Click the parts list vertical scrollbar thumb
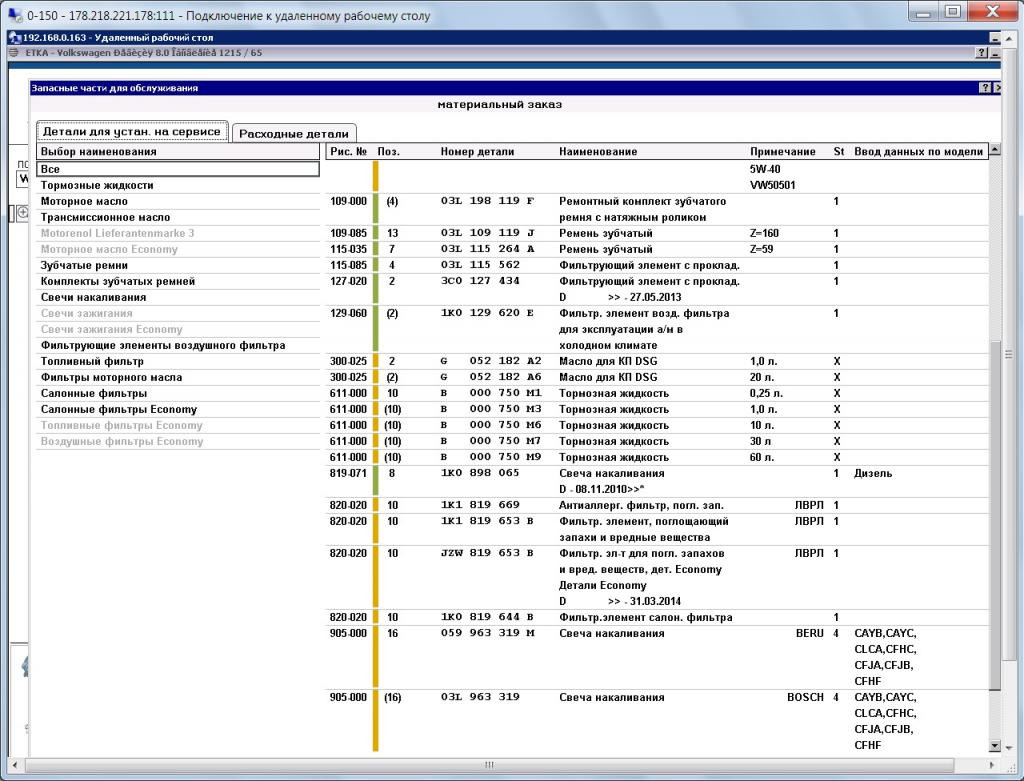 [995, 515]
